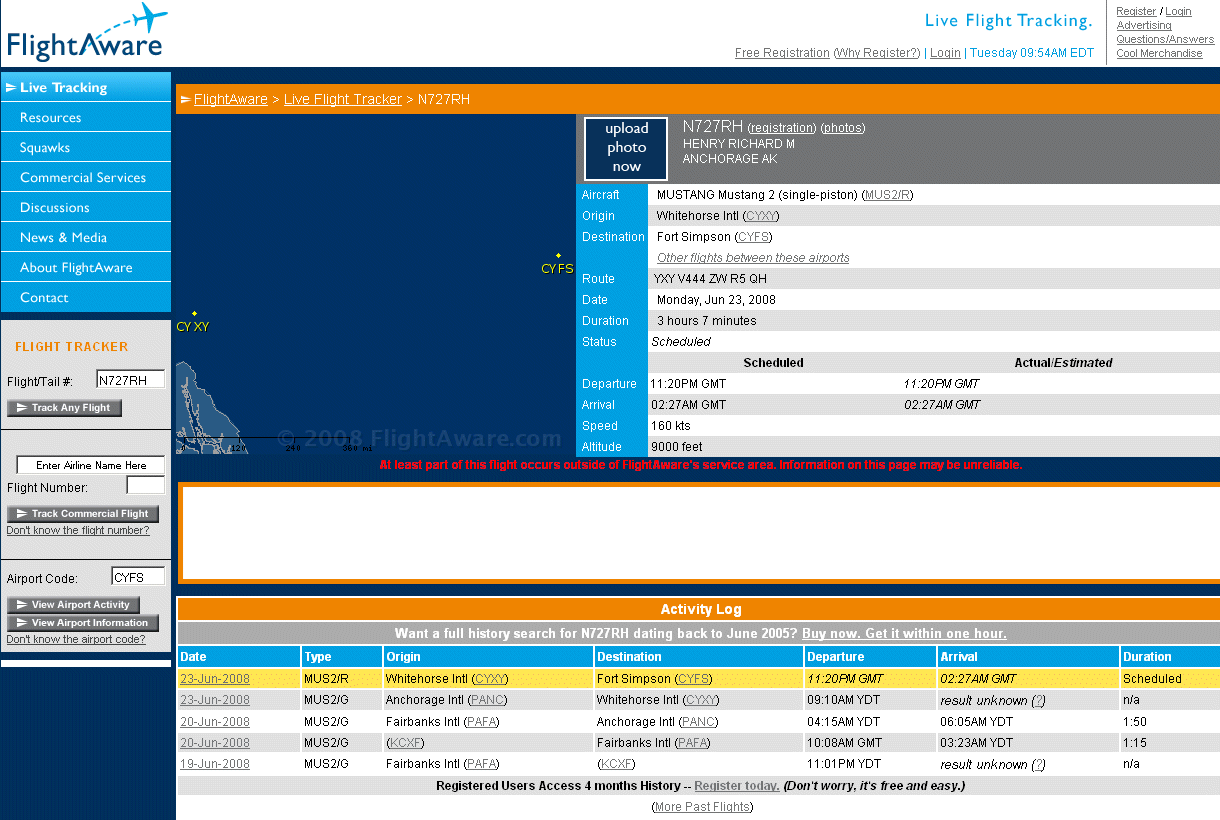
Task: Open the Contact menu item
Action: point(86,297)
